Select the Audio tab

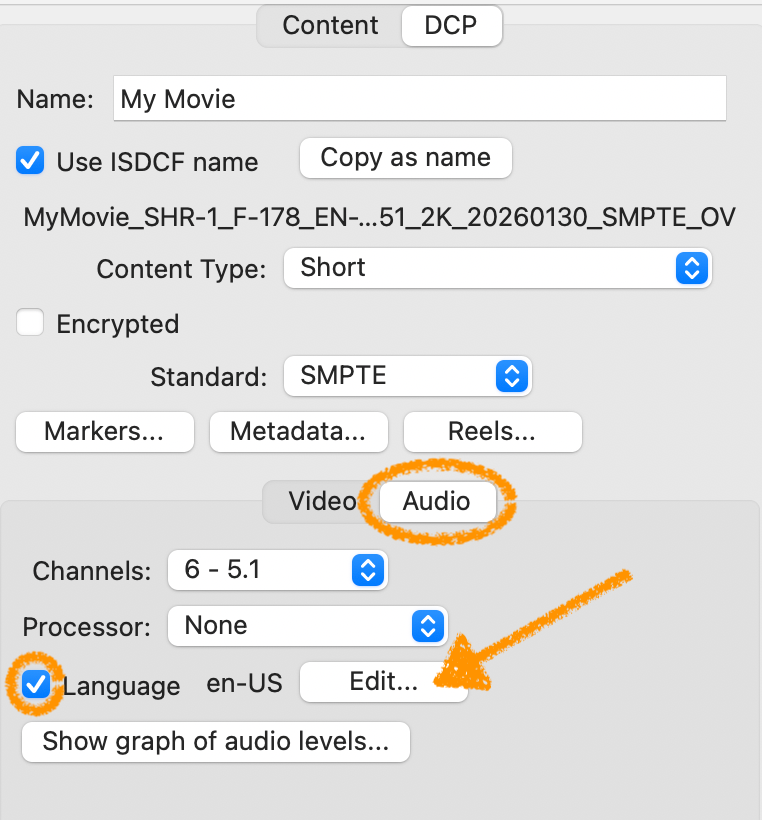pos(437,501)
